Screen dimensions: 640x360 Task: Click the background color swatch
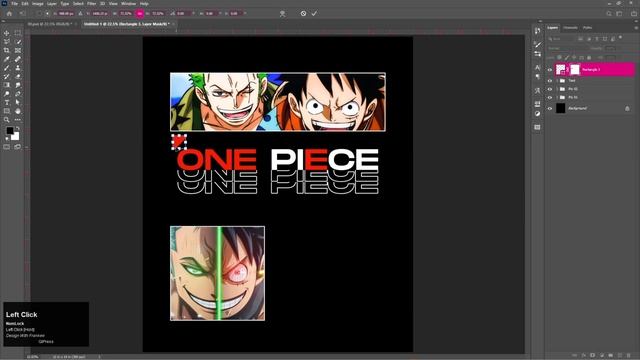[x=16, y=137]
